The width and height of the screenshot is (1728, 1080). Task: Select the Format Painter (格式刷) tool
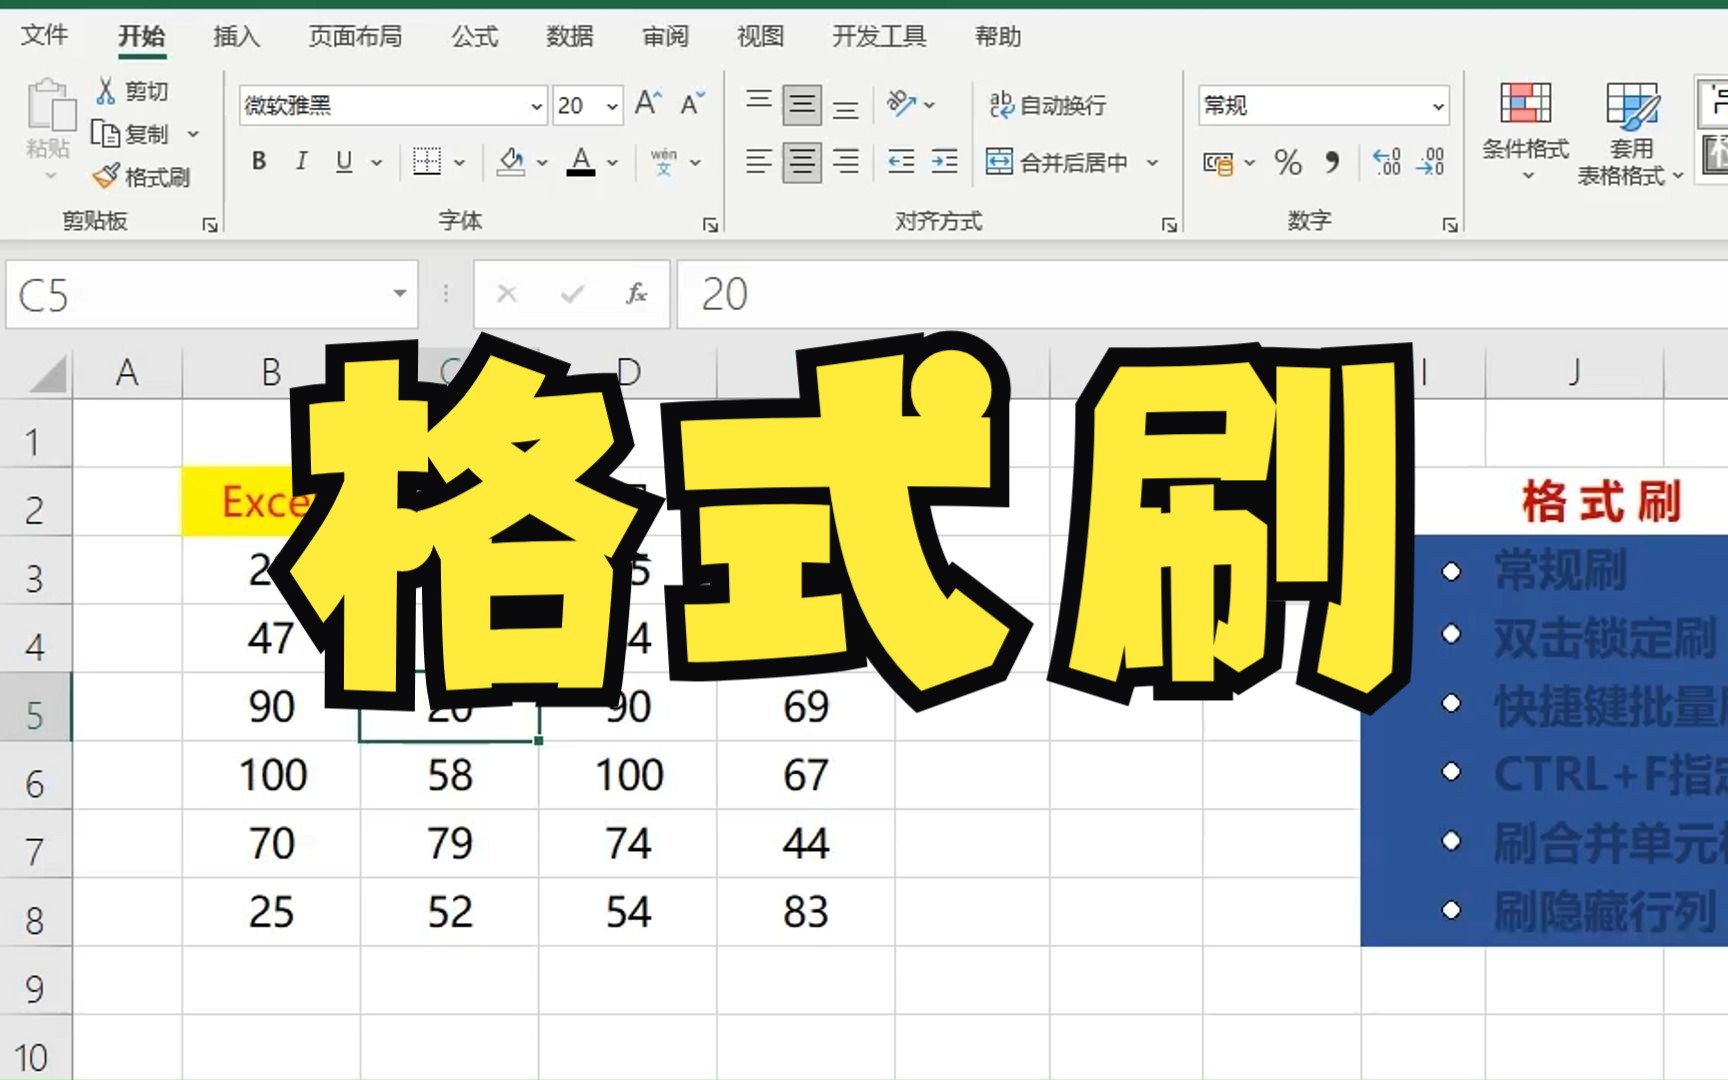[141, 177]
